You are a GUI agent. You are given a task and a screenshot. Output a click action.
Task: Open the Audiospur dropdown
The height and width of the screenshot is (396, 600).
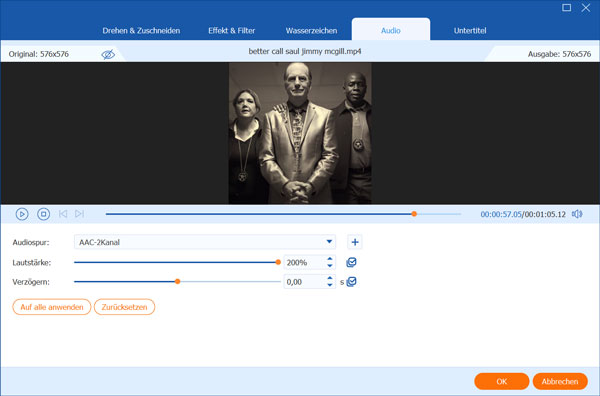[205, 242]
